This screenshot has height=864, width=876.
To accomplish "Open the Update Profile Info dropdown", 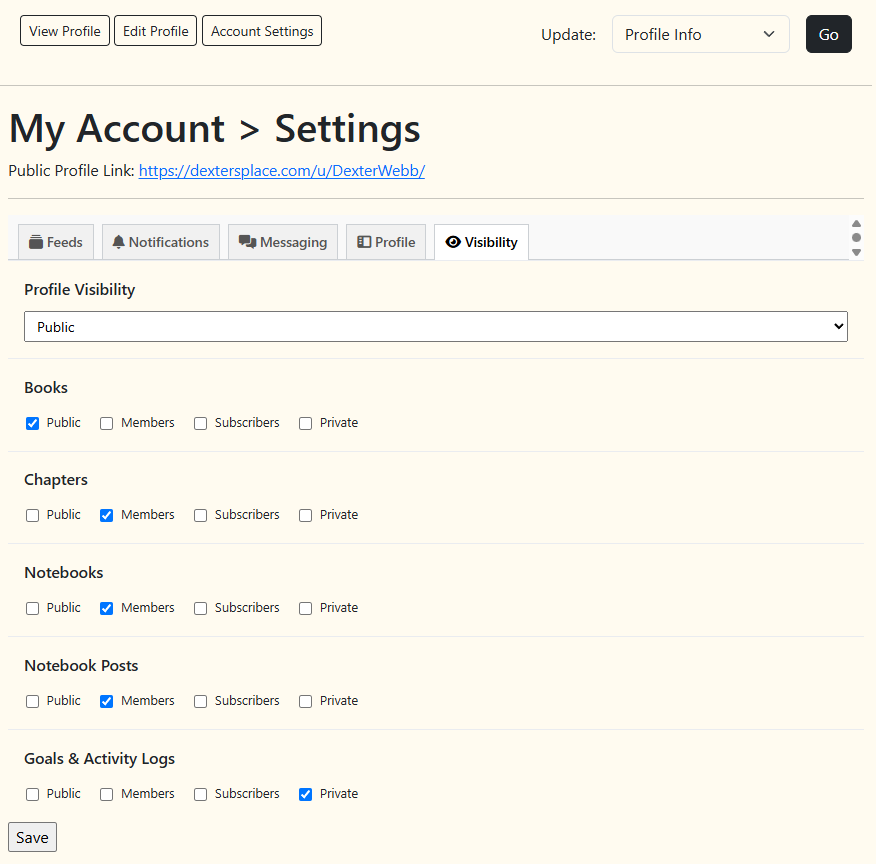I will (701, 34).
